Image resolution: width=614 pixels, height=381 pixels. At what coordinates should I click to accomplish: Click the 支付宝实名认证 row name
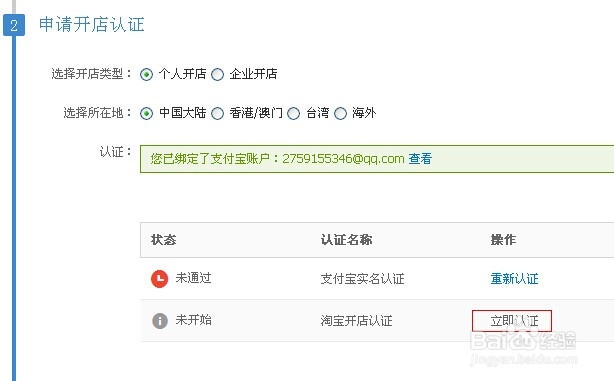pyautogui.click(x=363, y=279)
